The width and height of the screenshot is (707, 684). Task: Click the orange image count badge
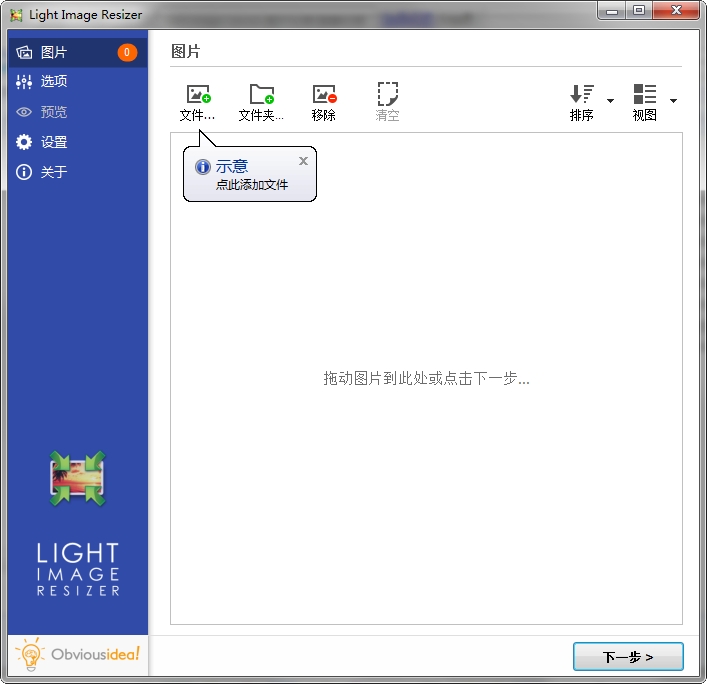127,52
